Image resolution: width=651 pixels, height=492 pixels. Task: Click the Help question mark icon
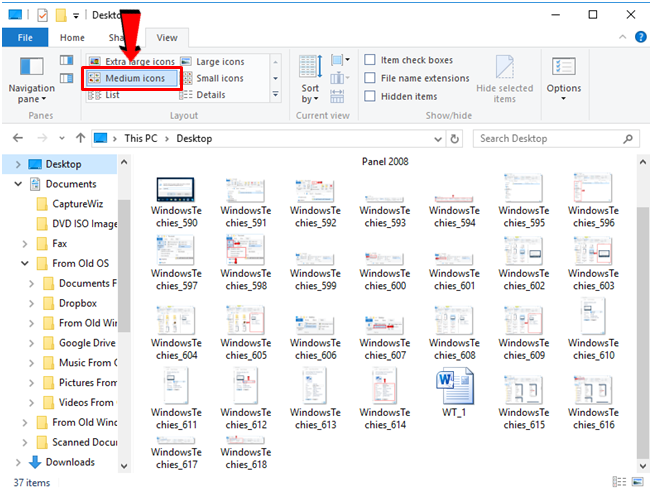point(641,37)
